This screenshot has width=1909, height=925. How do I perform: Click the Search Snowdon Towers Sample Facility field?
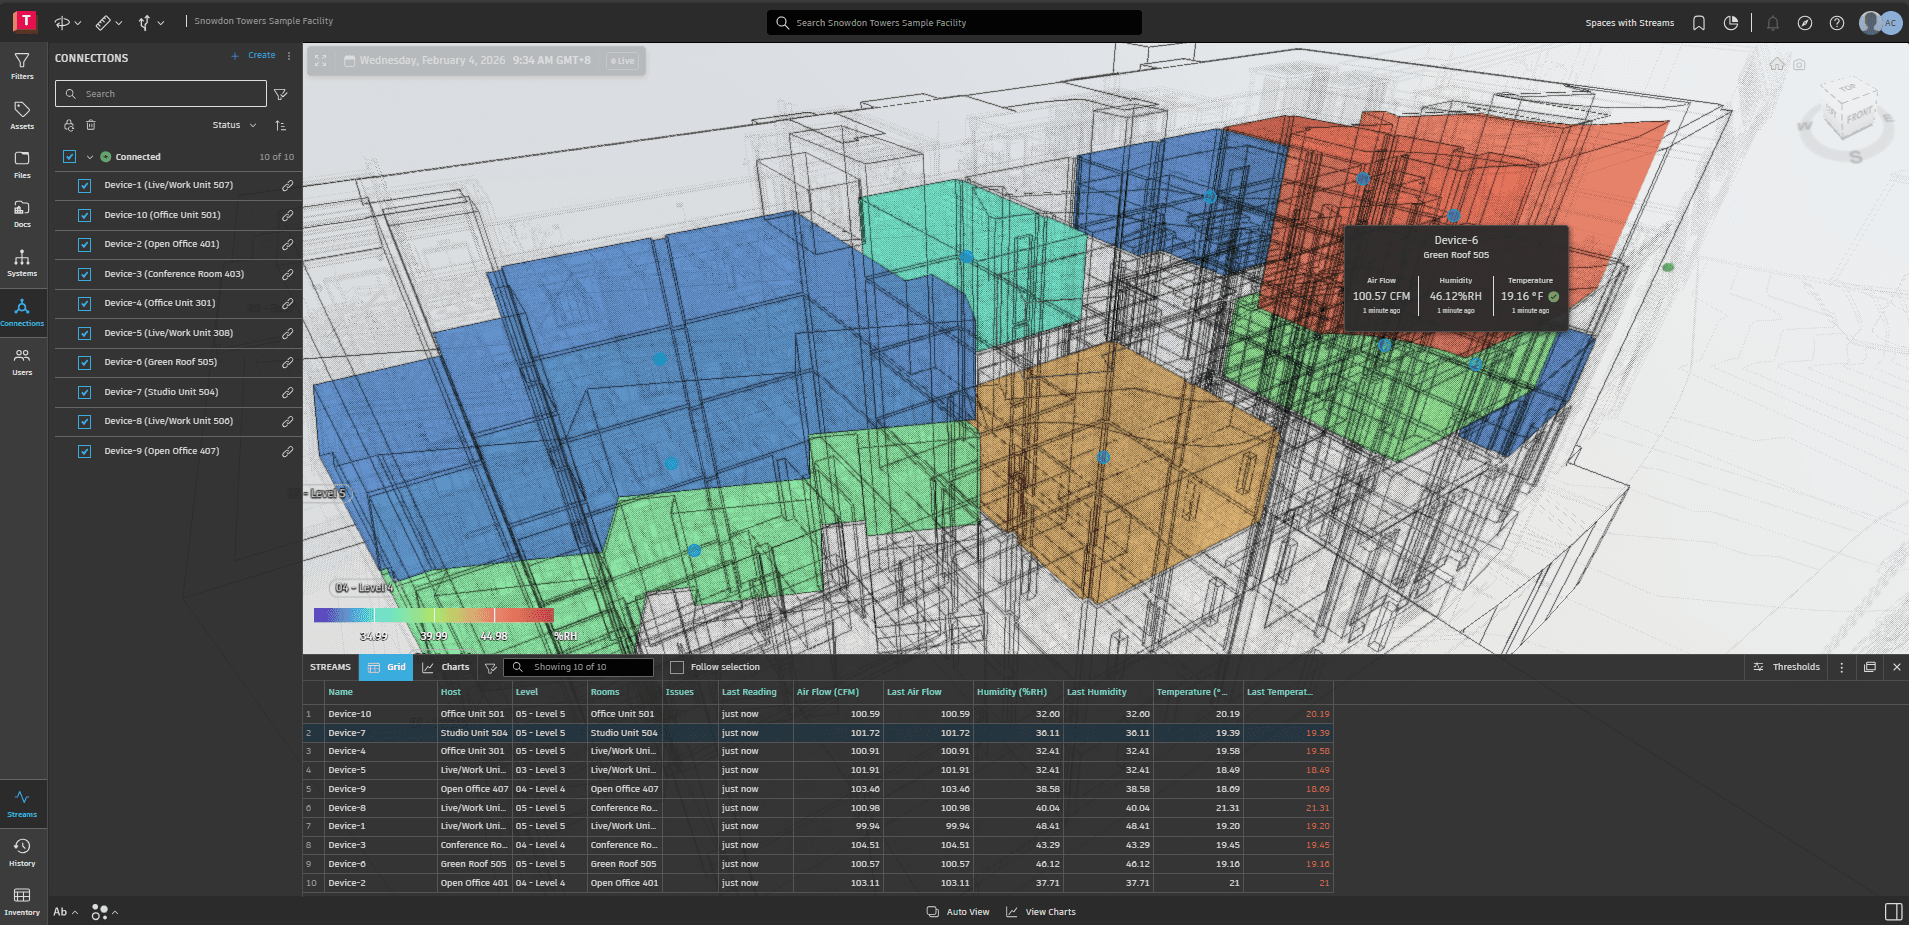coord(953,22)
